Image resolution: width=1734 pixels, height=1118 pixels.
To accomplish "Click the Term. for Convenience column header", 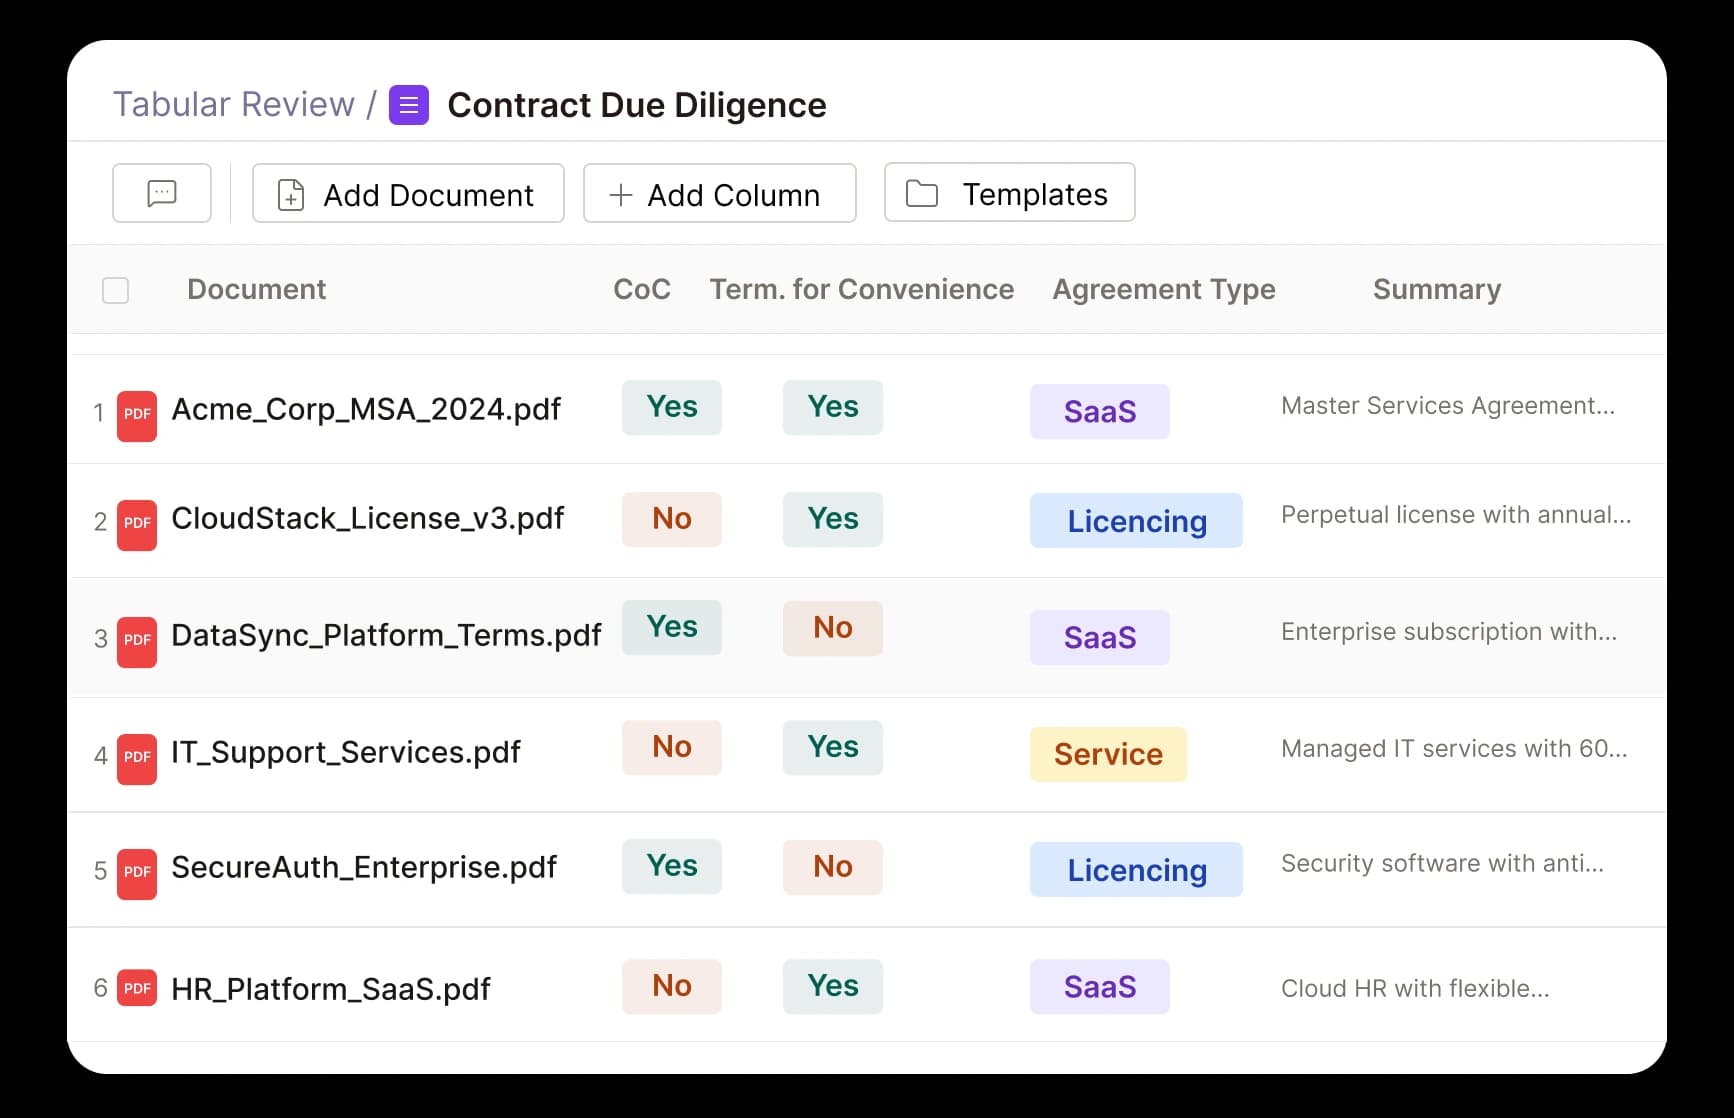I will (x=861, y=290).
